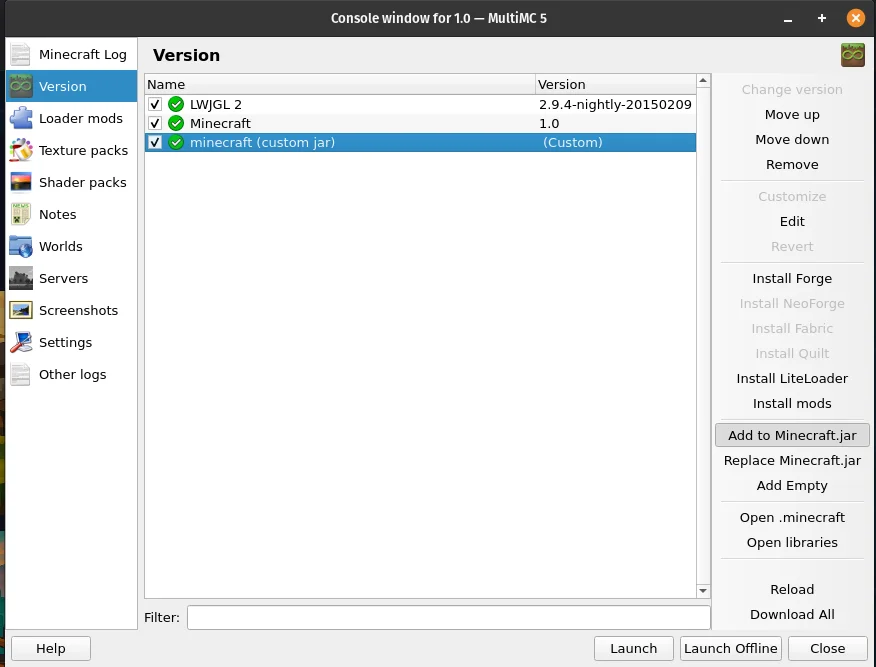The width and height of the screenshot is (876, 667).
Task: Toggle the Minecraft 1.0 component checkbox
Action: tap(155, 123)
